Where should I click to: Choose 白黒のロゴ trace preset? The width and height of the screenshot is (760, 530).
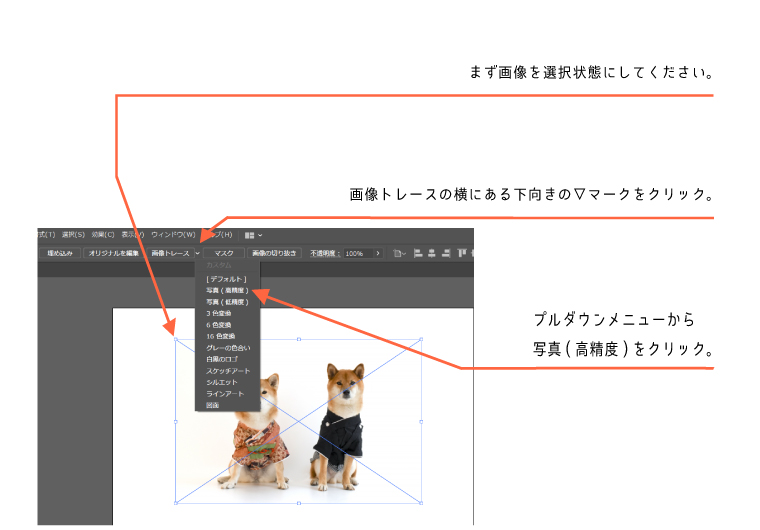pyautogui.click(x=227, y=359)
